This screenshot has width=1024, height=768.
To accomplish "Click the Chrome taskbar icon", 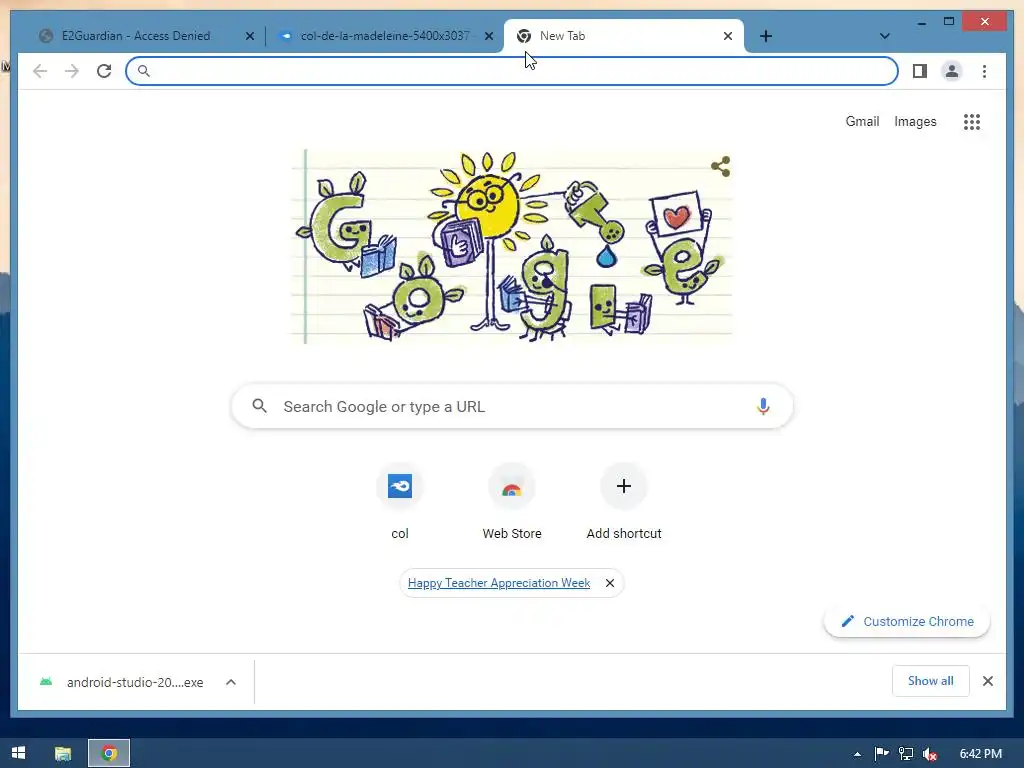I will 109,754.
